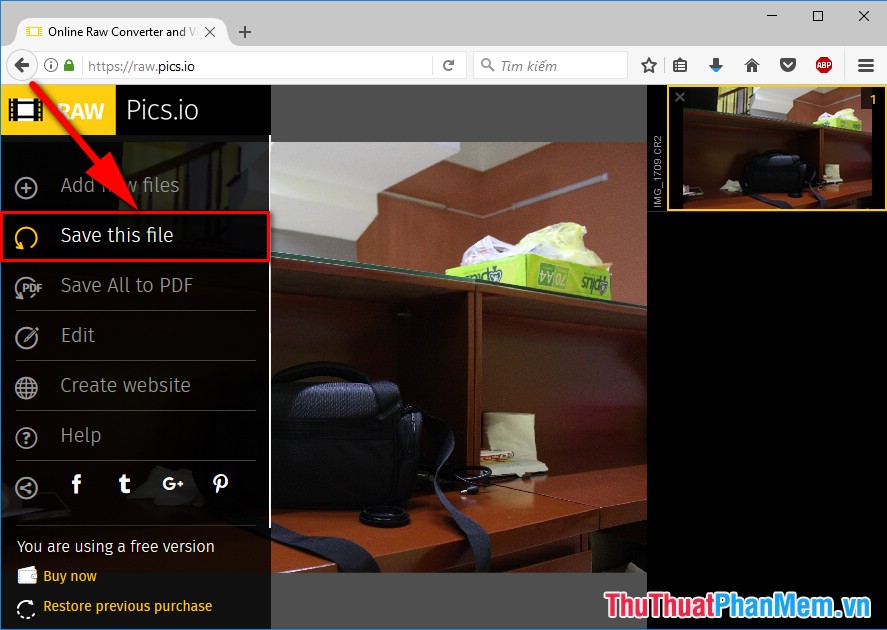Share the photo to Twitter
The height and width of the screenshot is (630, 887).
(124, 484)
